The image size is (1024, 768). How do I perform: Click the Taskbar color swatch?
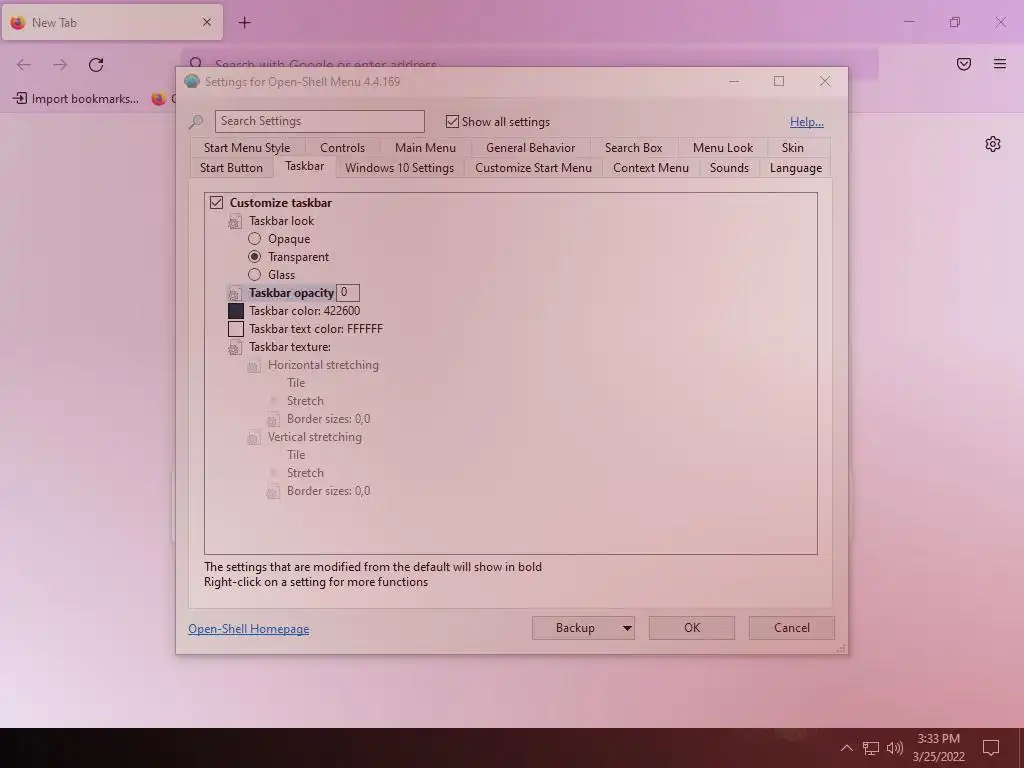236,311
